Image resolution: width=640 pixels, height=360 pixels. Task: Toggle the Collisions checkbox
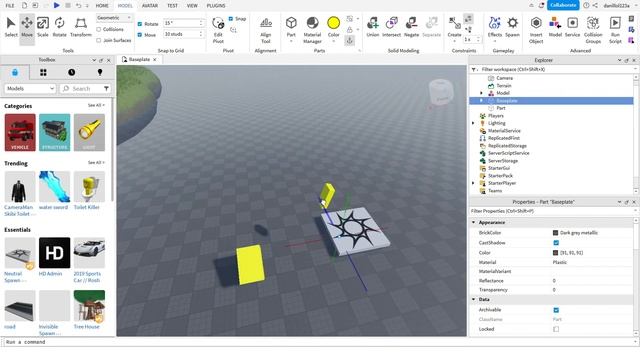coord(99,29)
